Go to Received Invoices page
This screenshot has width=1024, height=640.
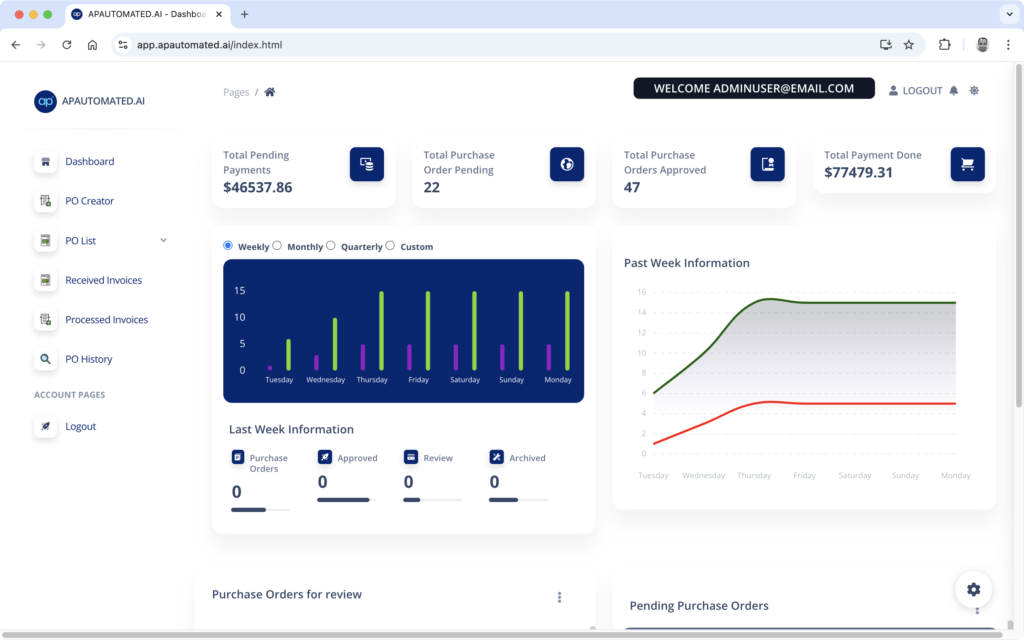pyautogui.click(x=103, y=280)
